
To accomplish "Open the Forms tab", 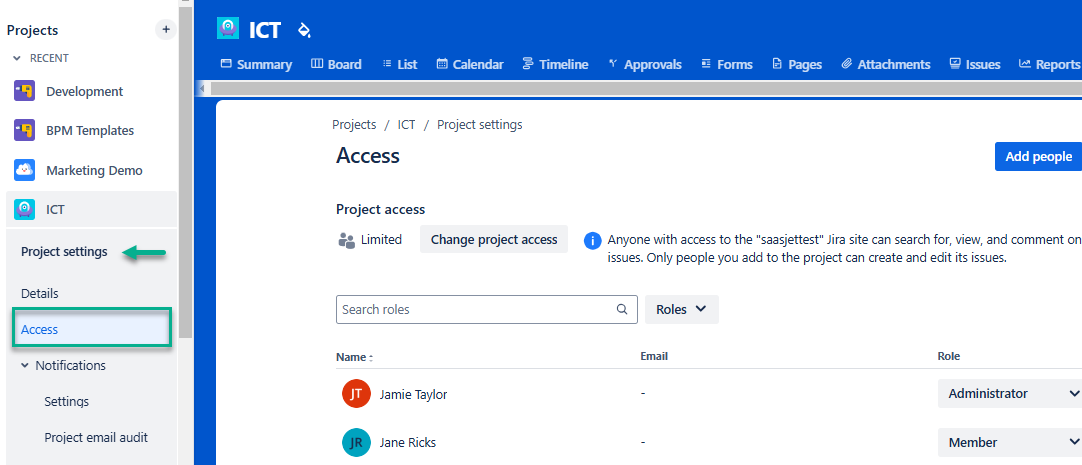I will point(727,64).
